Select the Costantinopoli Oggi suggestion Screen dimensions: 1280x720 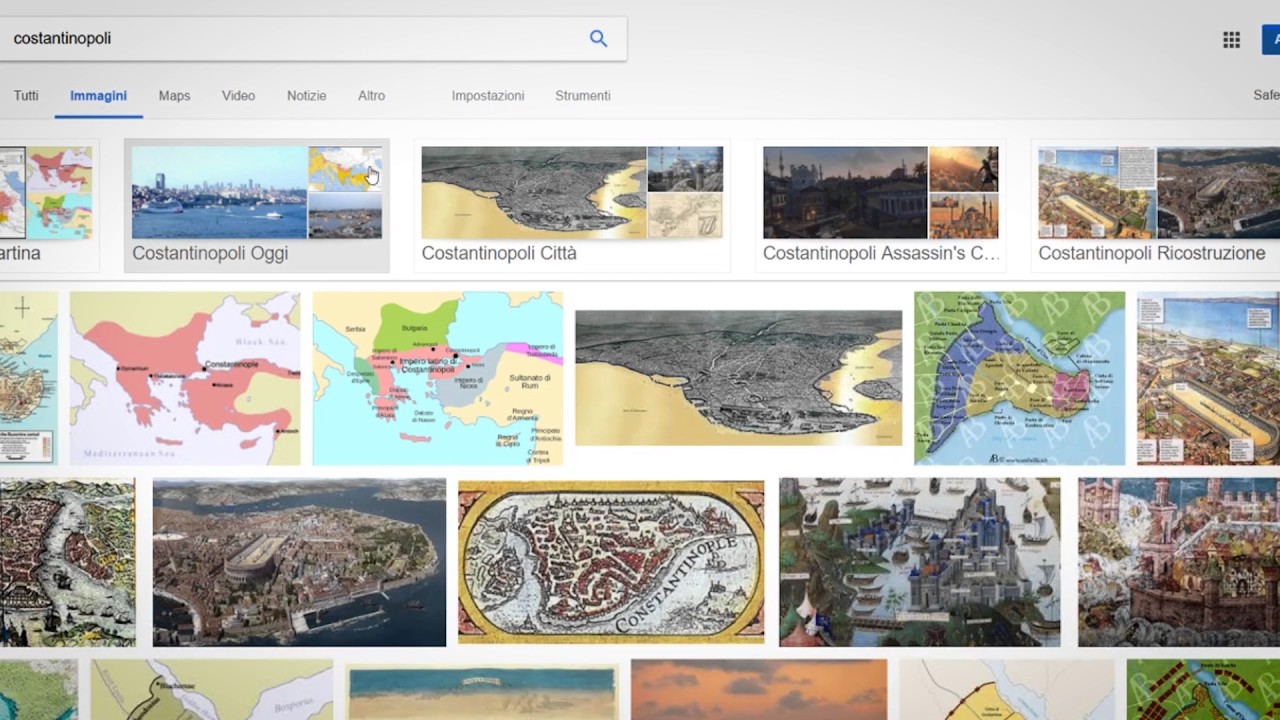point(257,205)
